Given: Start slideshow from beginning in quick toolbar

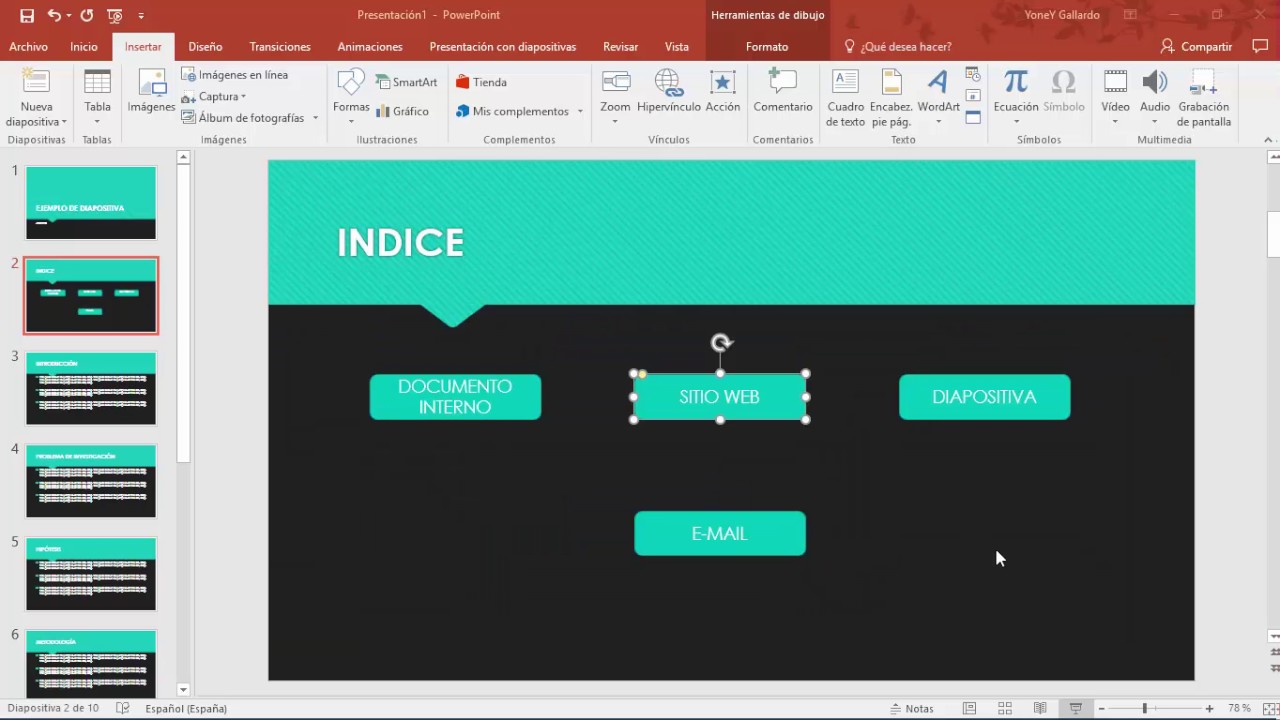Looking at the screenshot, I should tap(114, 15).
